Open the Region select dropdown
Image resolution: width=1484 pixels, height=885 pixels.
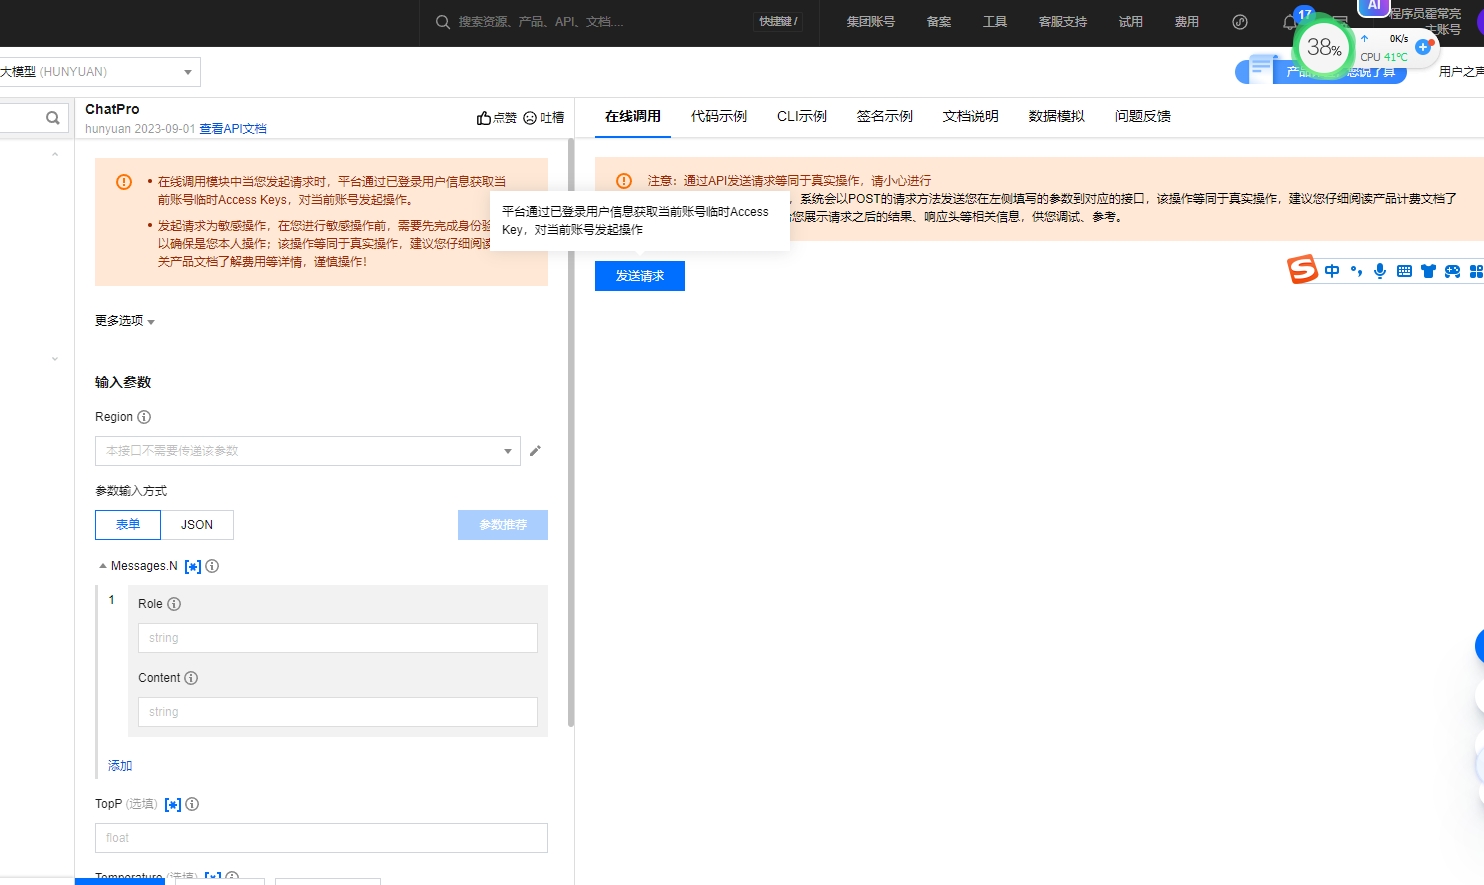point(307,451)
